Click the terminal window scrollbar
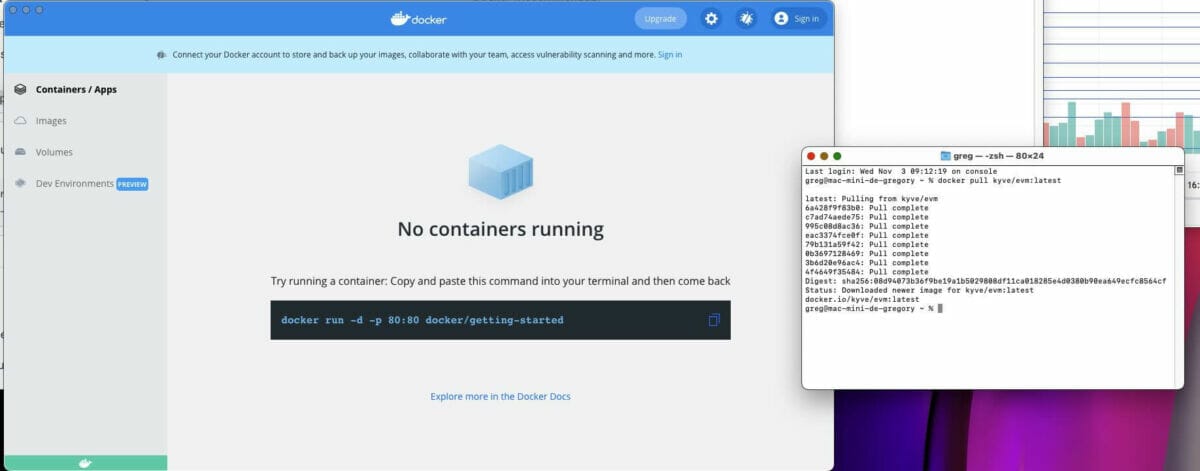The image size is (1200, 471). coord(1178,270)
